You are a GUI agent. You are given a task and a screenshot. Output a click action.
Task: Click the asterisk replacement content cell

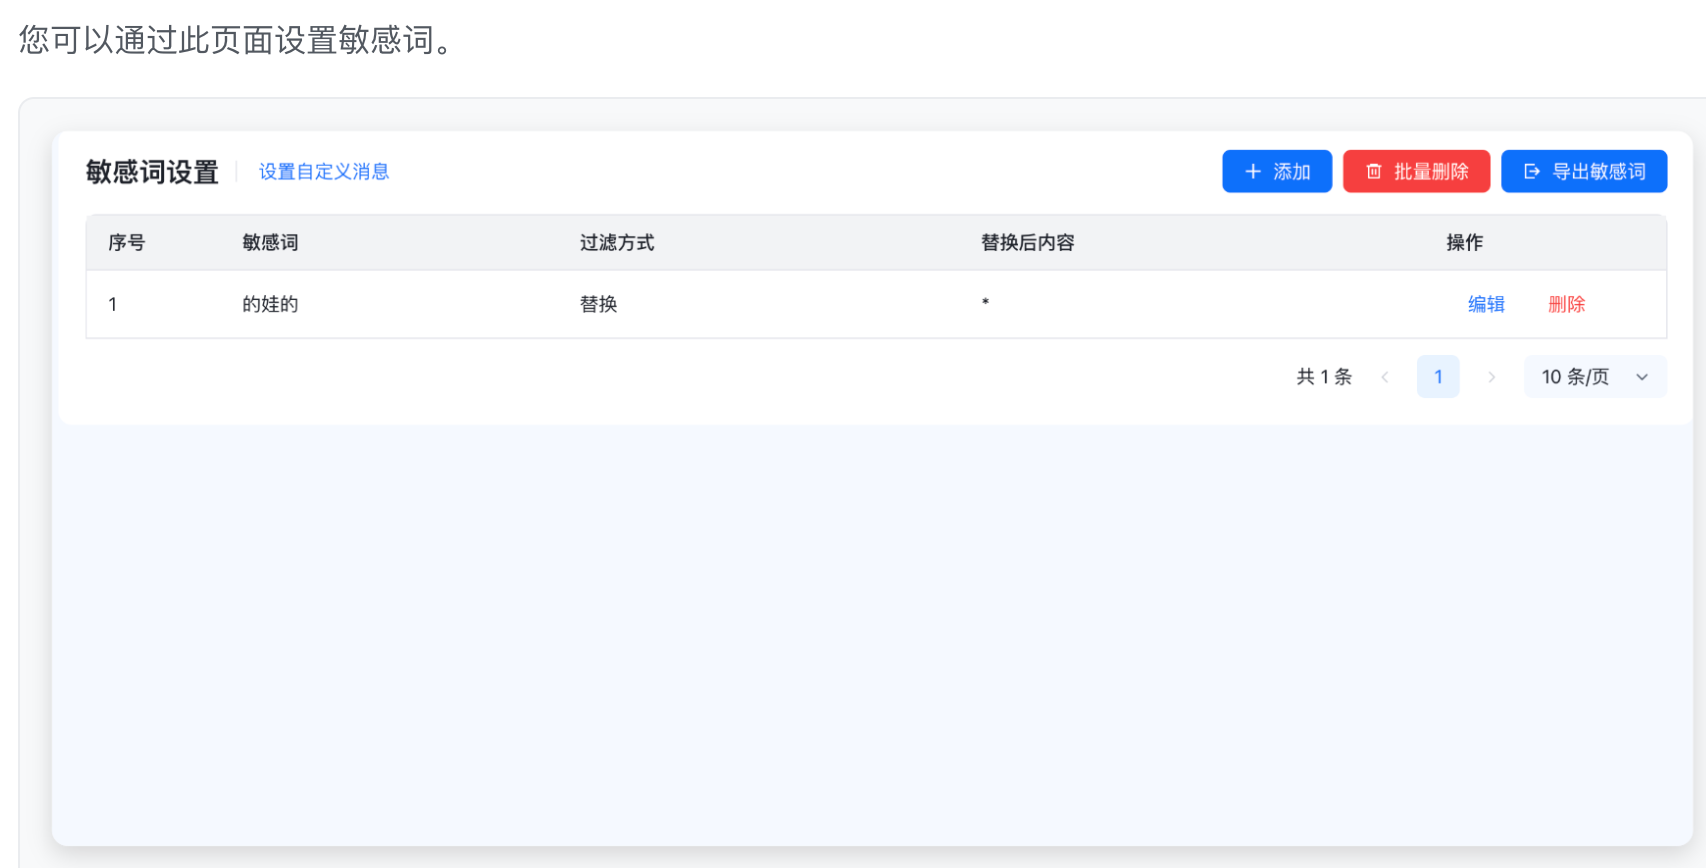[985, 303]
